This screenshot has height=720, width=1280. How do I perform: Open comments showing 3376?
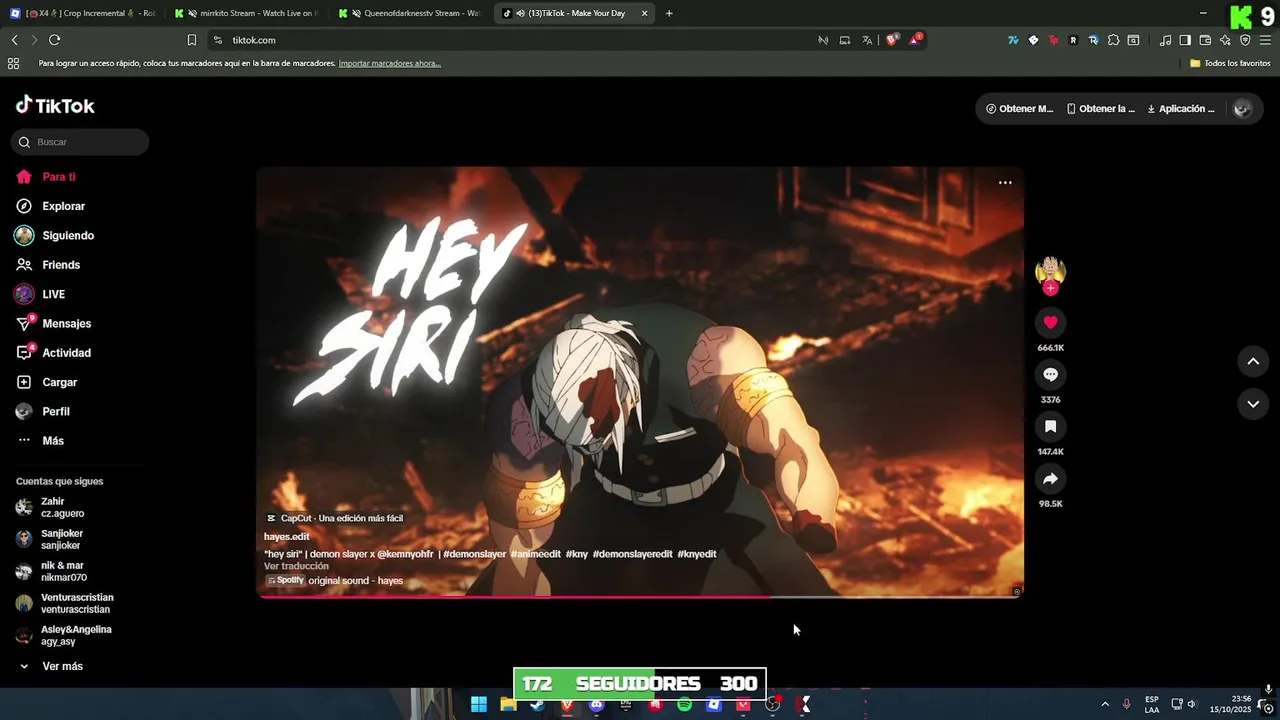tap(1050, 375)
